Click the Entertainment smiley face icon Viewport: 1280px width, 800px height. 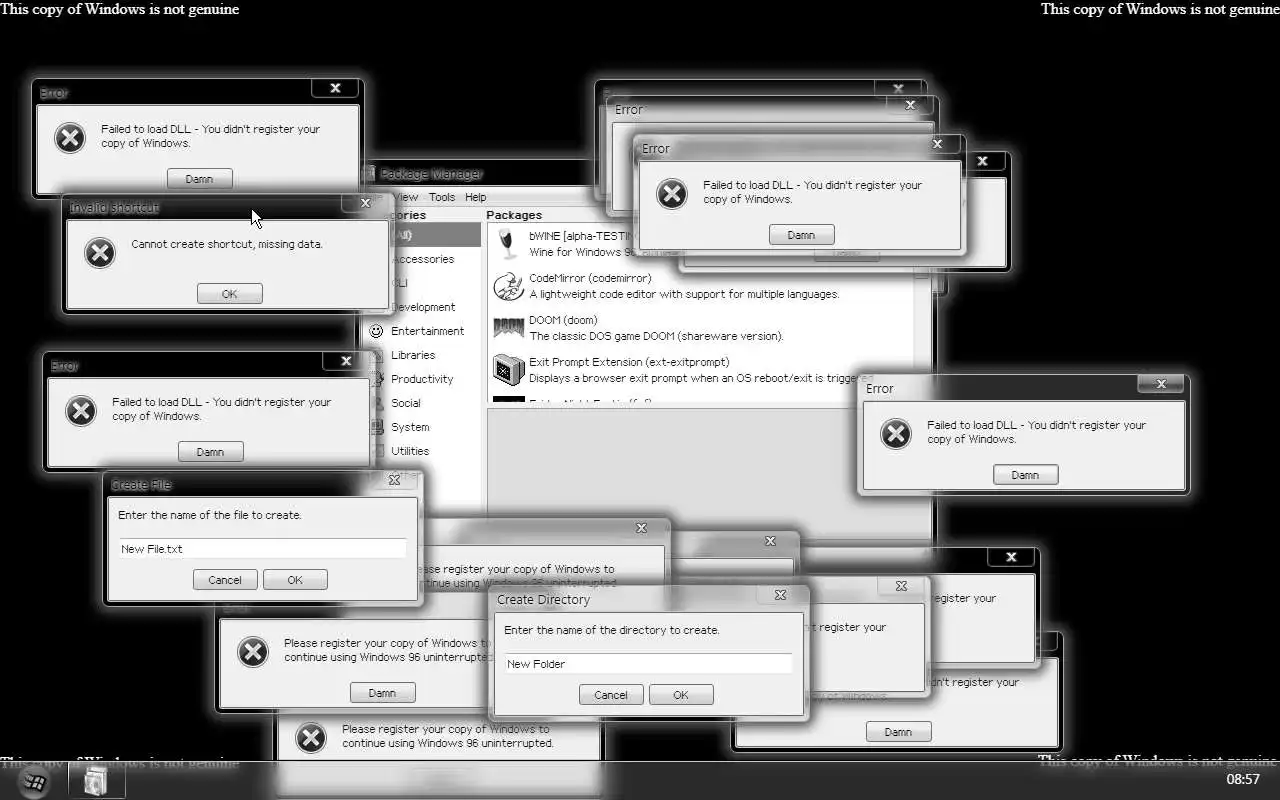tap(376, 331)
